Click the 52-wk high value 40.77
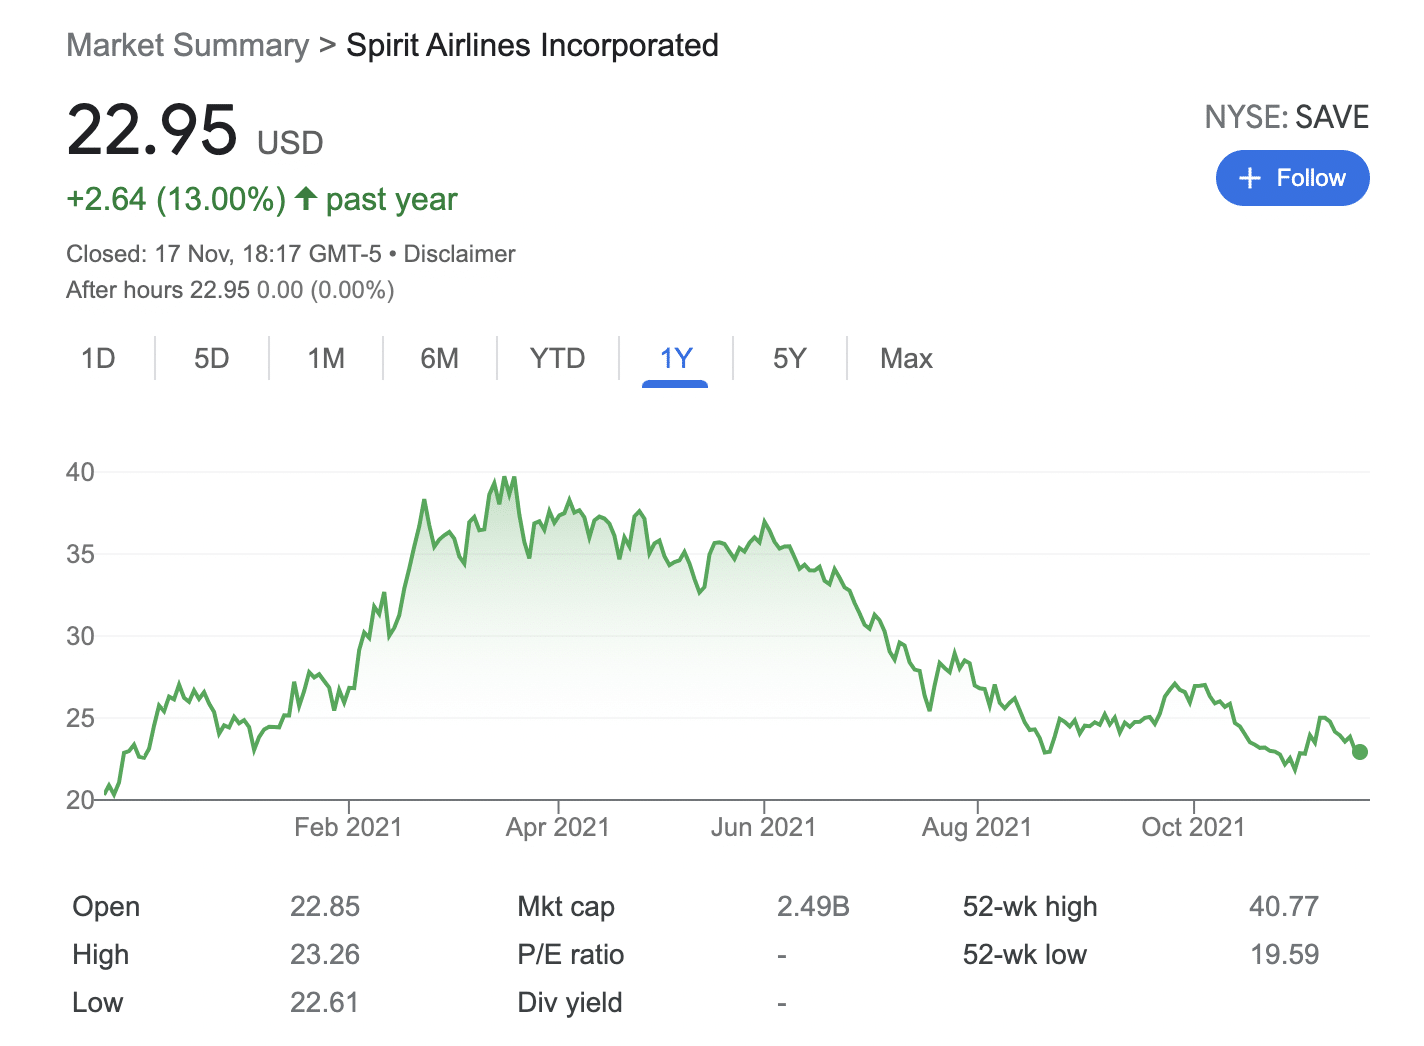The image size is (1424, 1046). click(x=1284, y=906)
